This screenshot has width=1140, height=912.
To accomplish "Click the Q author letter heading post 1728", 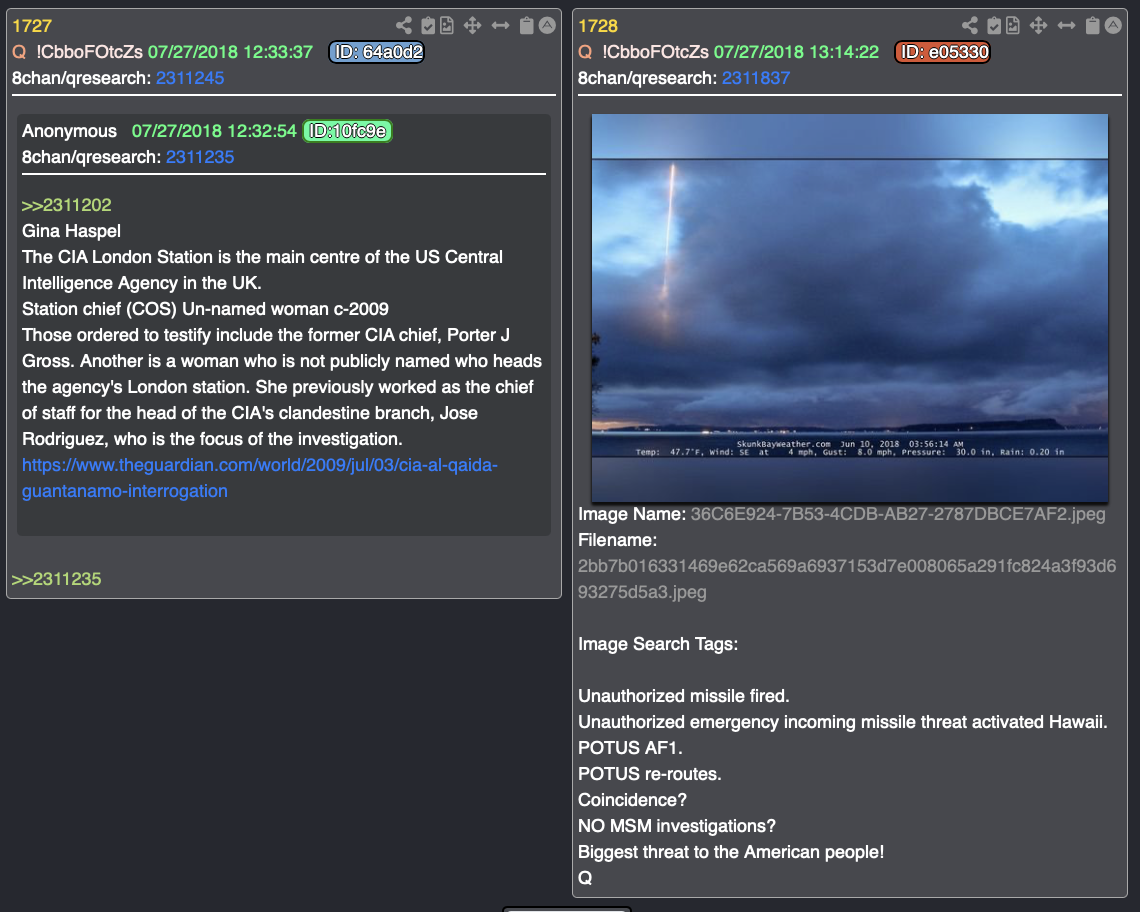I will tap(585, 52).
